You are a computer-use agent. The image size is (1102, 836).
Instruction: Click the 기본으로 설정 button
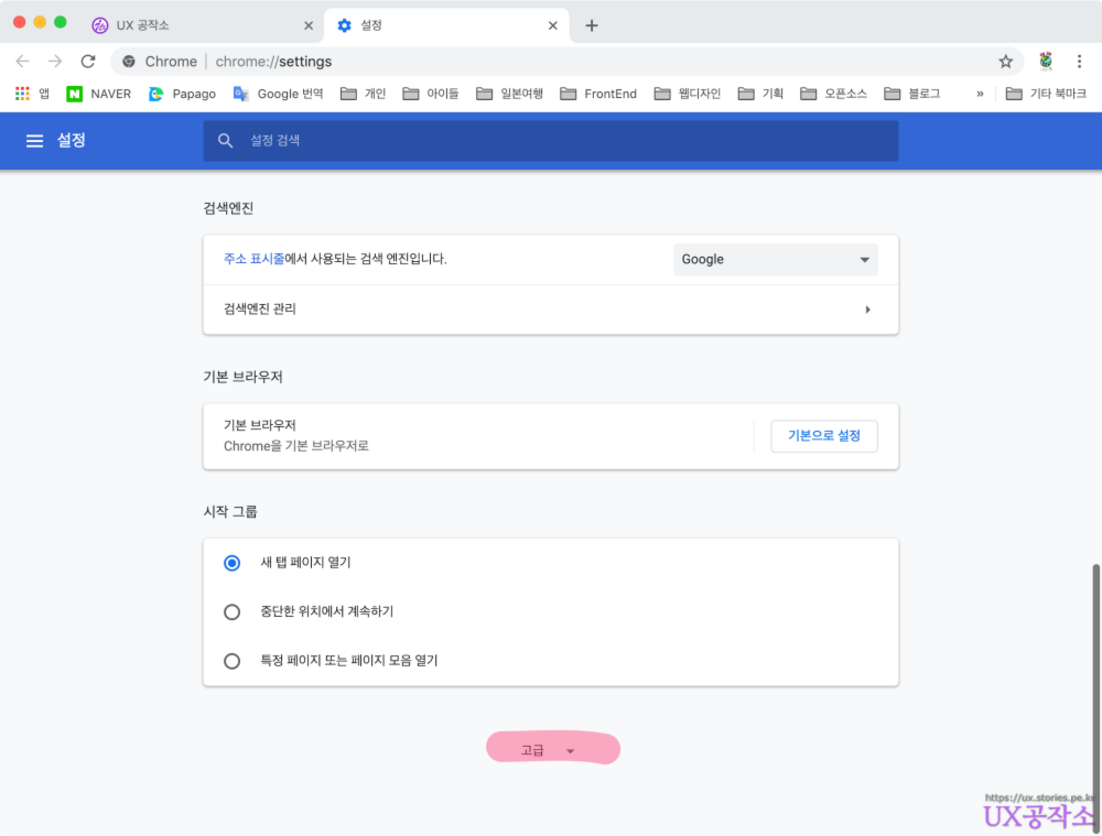pyautogui.click(x=824, y=436)
